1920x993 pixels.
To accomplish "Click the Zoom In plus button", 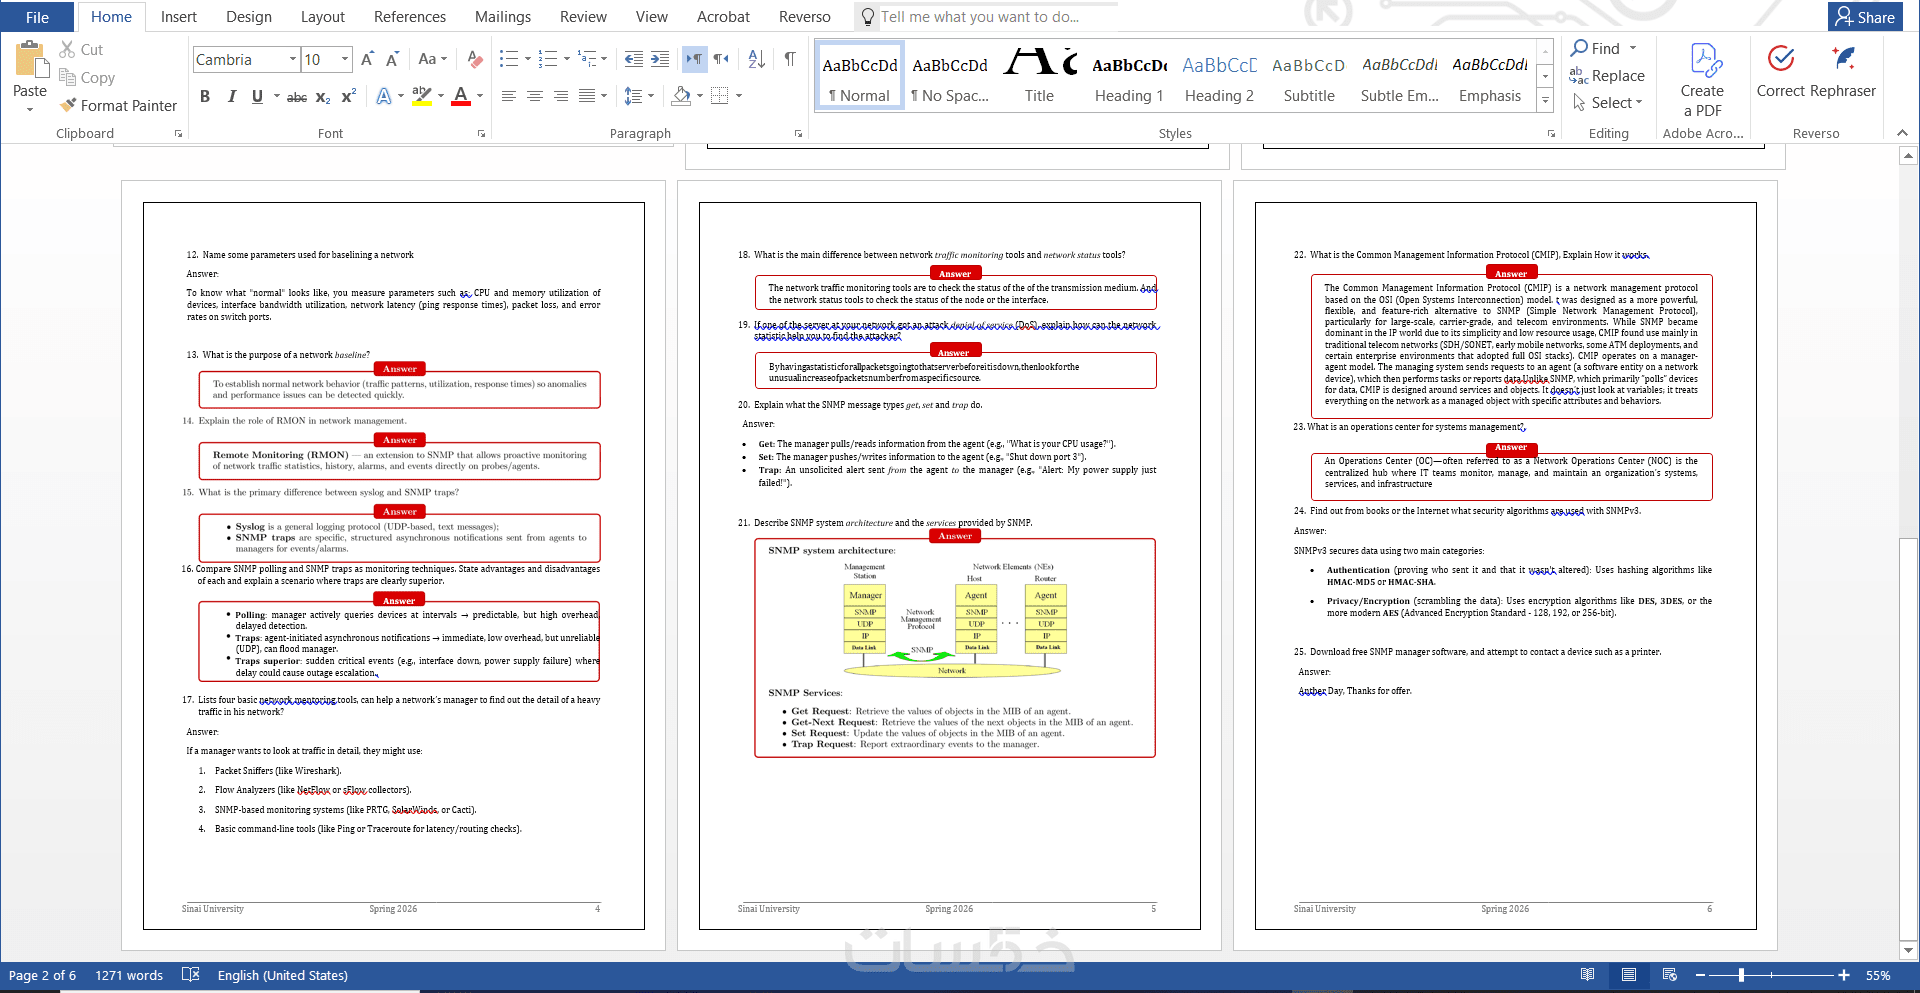I will (1844, 975).
